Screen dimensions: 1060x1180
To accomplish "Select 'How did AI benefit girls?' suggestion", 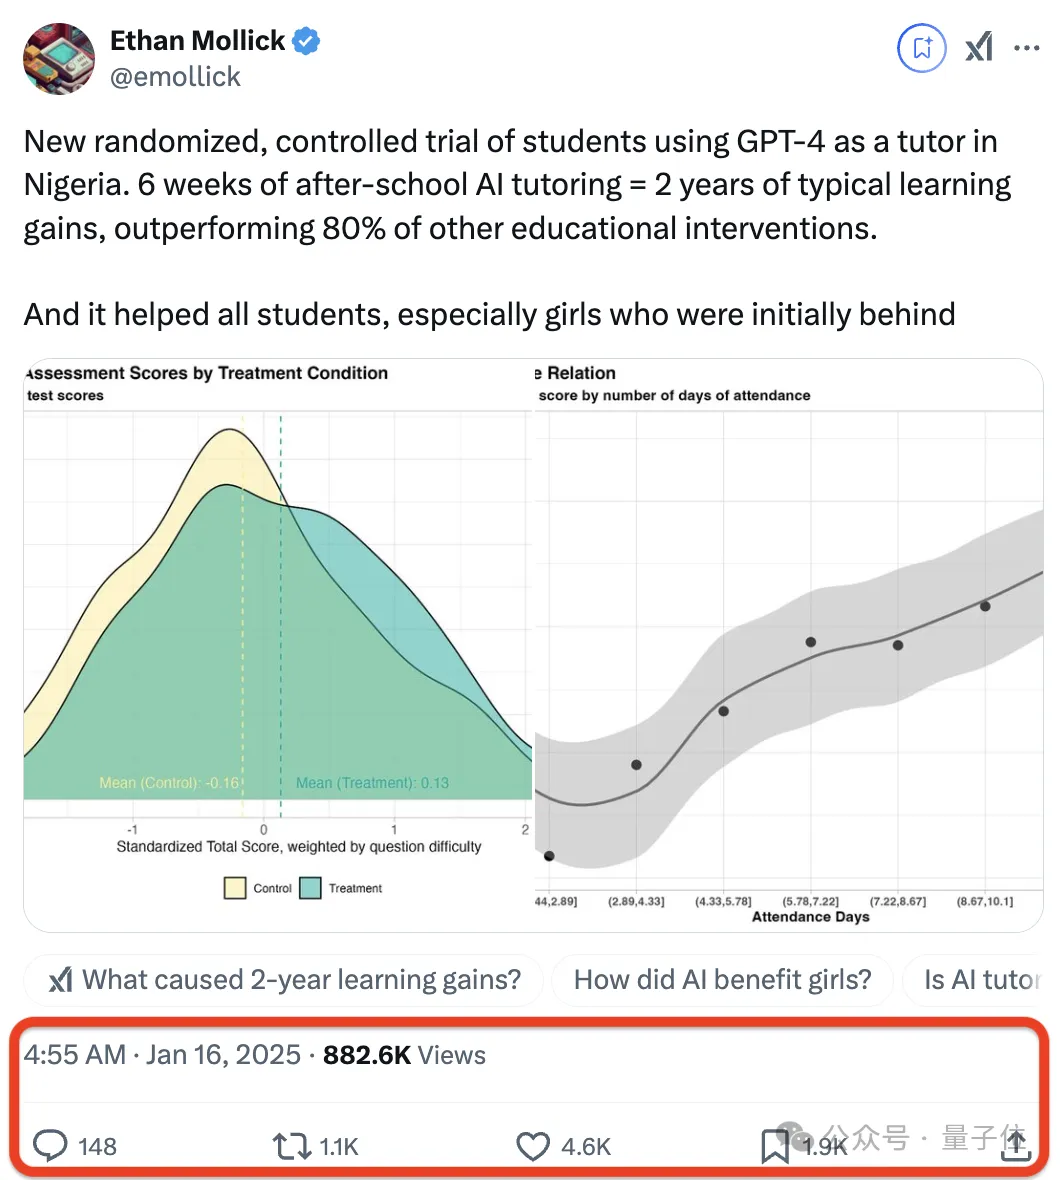I will 722,979.
